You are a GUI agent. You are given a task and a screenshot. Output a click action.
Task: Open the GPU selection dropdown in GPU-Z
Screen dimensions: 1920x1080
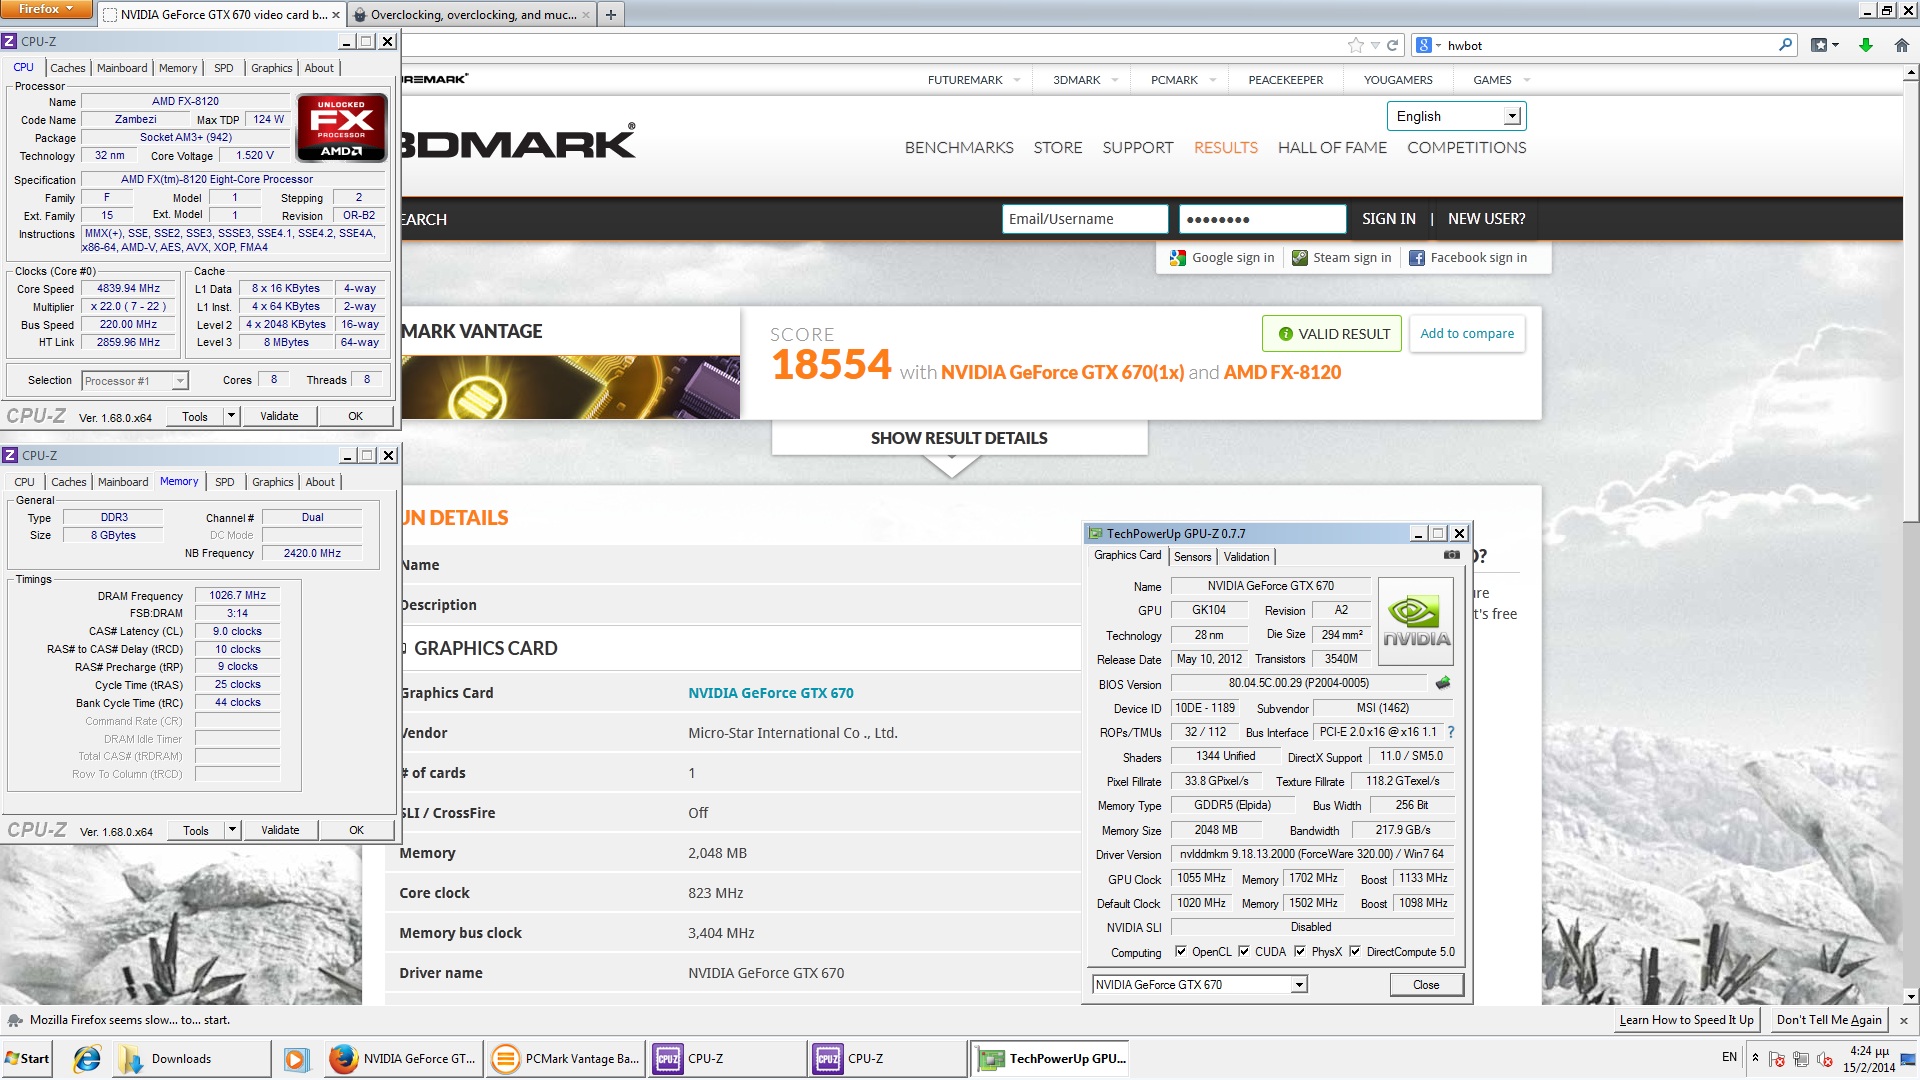[1299, 985]
